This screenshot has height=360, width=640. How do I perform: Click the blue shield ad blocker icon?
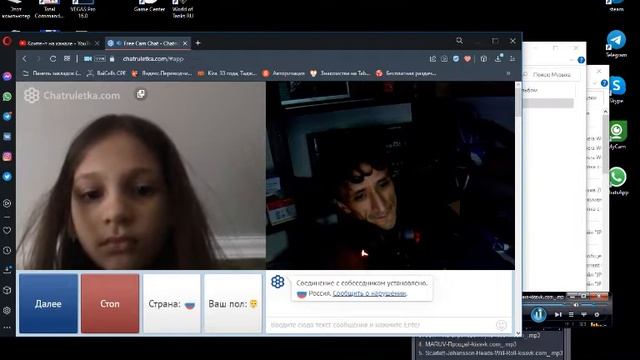pos(456,59)
